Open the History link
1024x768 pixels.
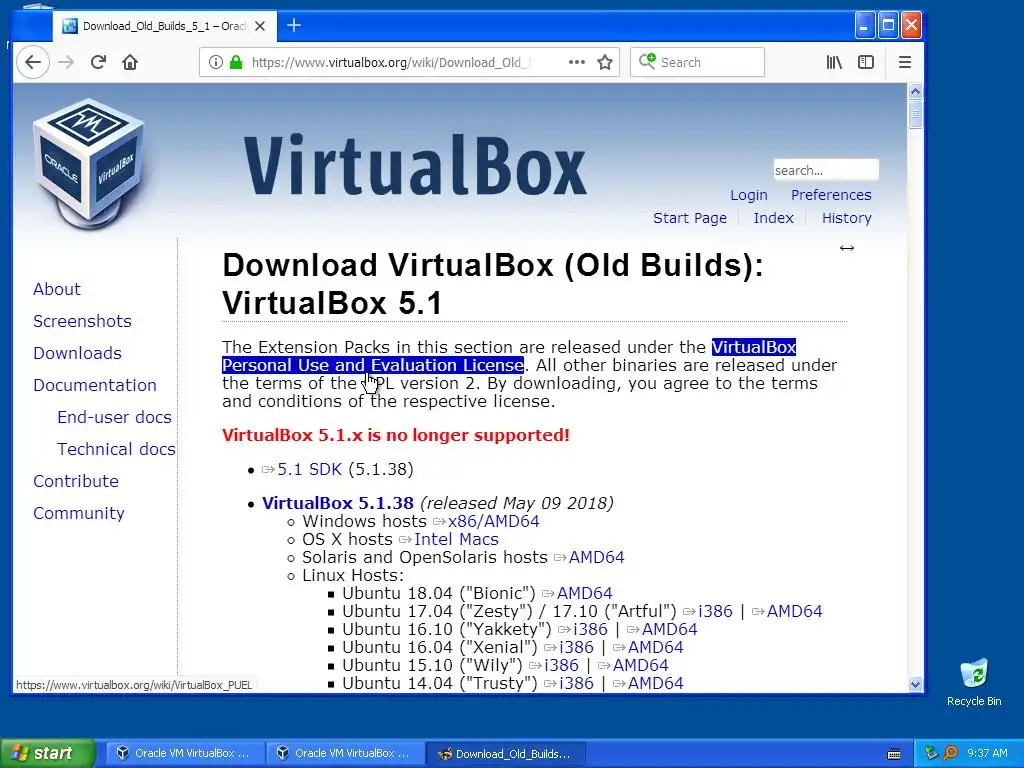(846, 218)
